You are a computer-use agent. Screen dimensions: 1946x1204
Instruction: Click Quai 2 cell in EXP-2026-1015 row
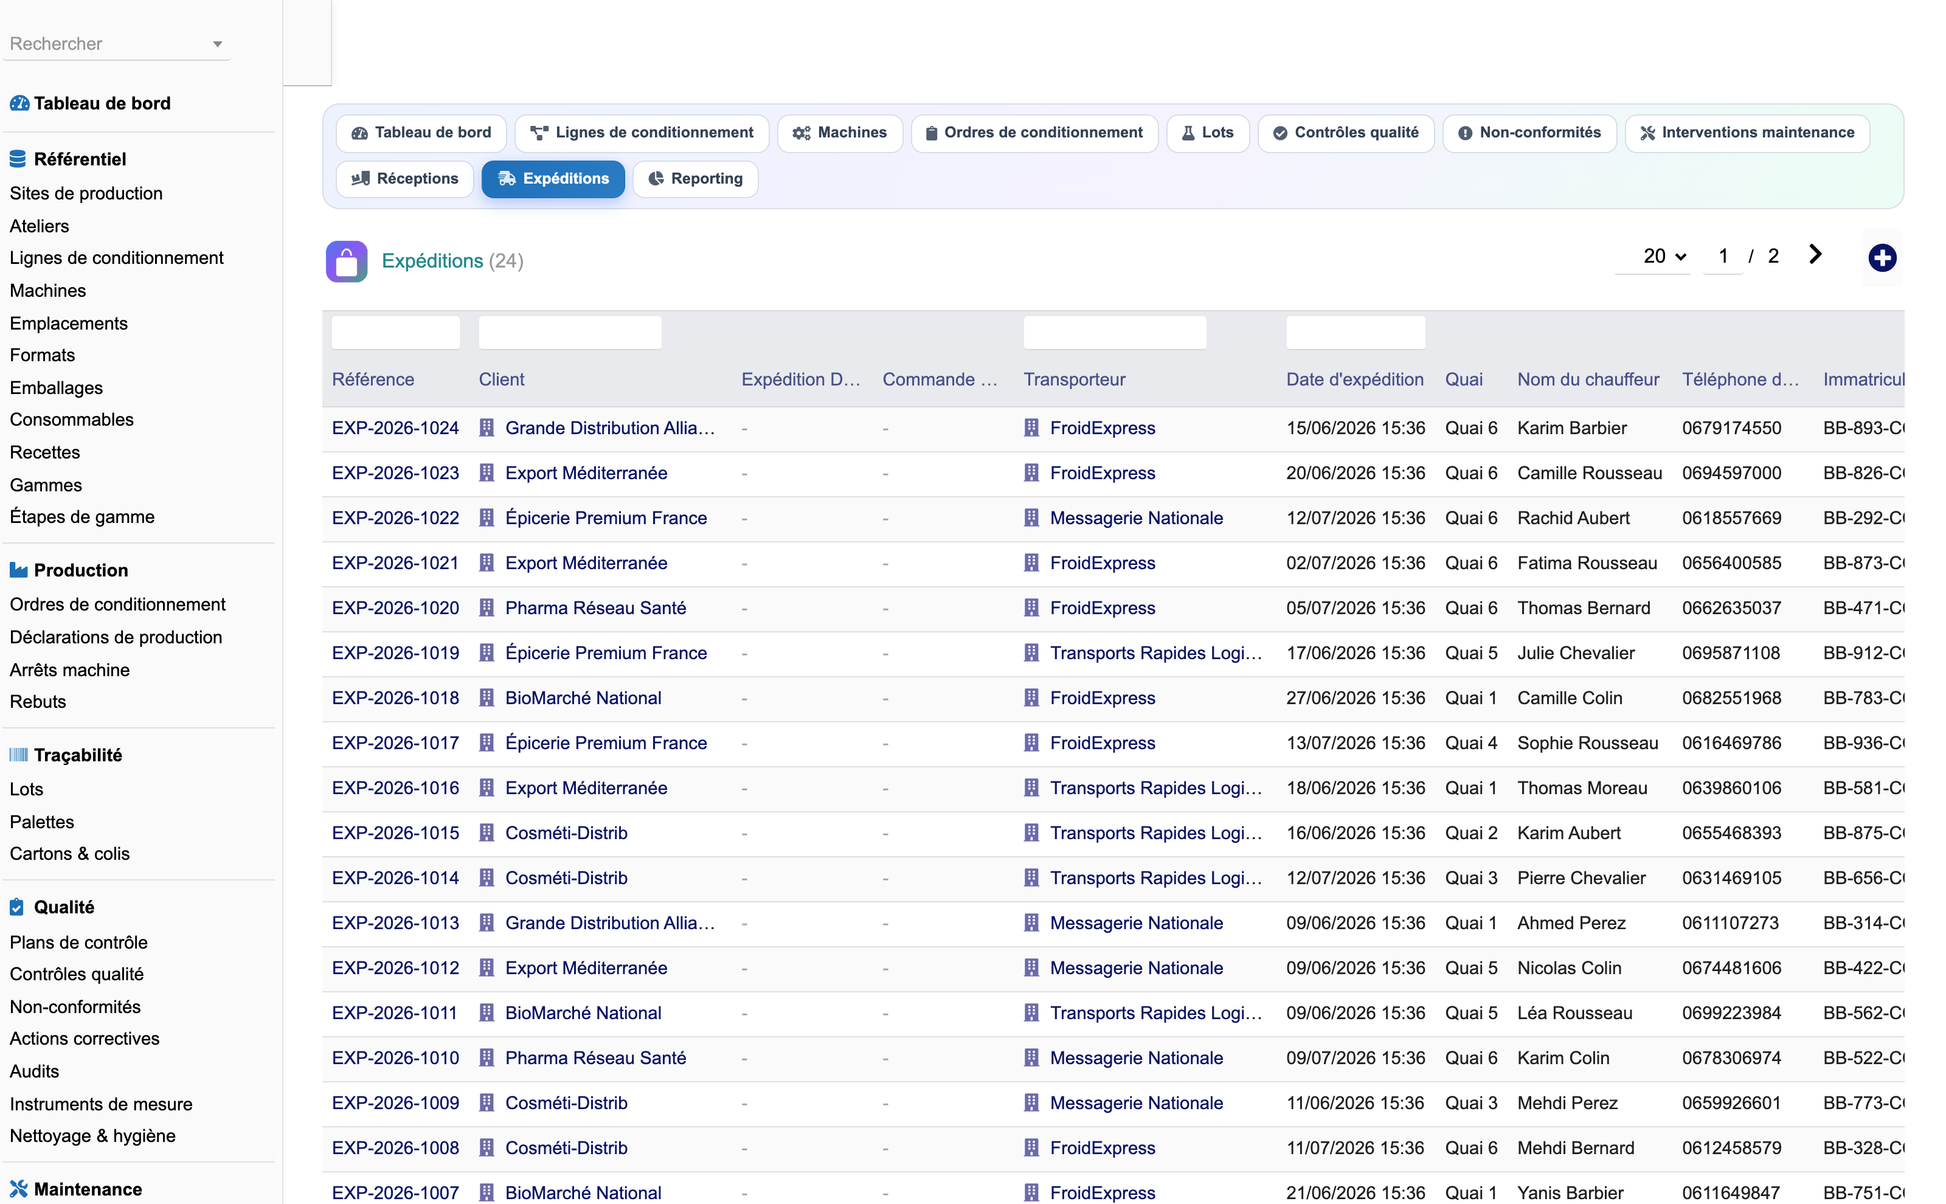[x=1471, y=833]
